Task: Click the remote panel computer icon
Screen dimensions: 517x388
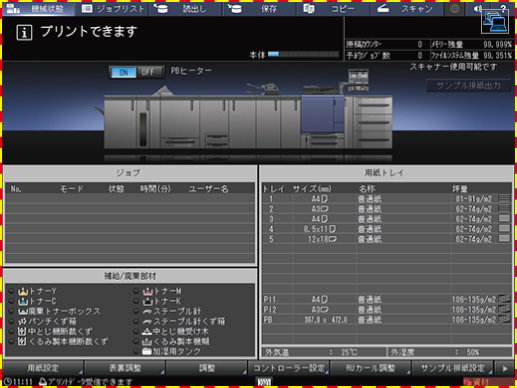Action: pyautogui.click(x=495, y=22)
